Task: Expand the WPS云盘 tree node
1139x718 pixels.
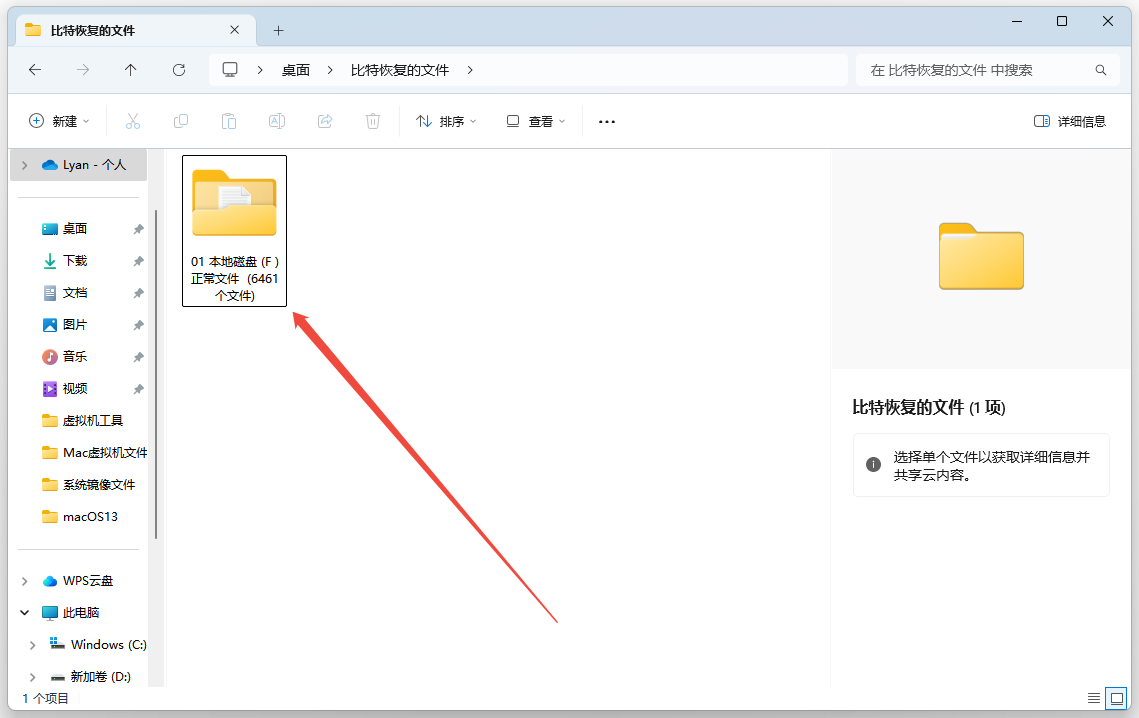Action: [x=25, y=581]
